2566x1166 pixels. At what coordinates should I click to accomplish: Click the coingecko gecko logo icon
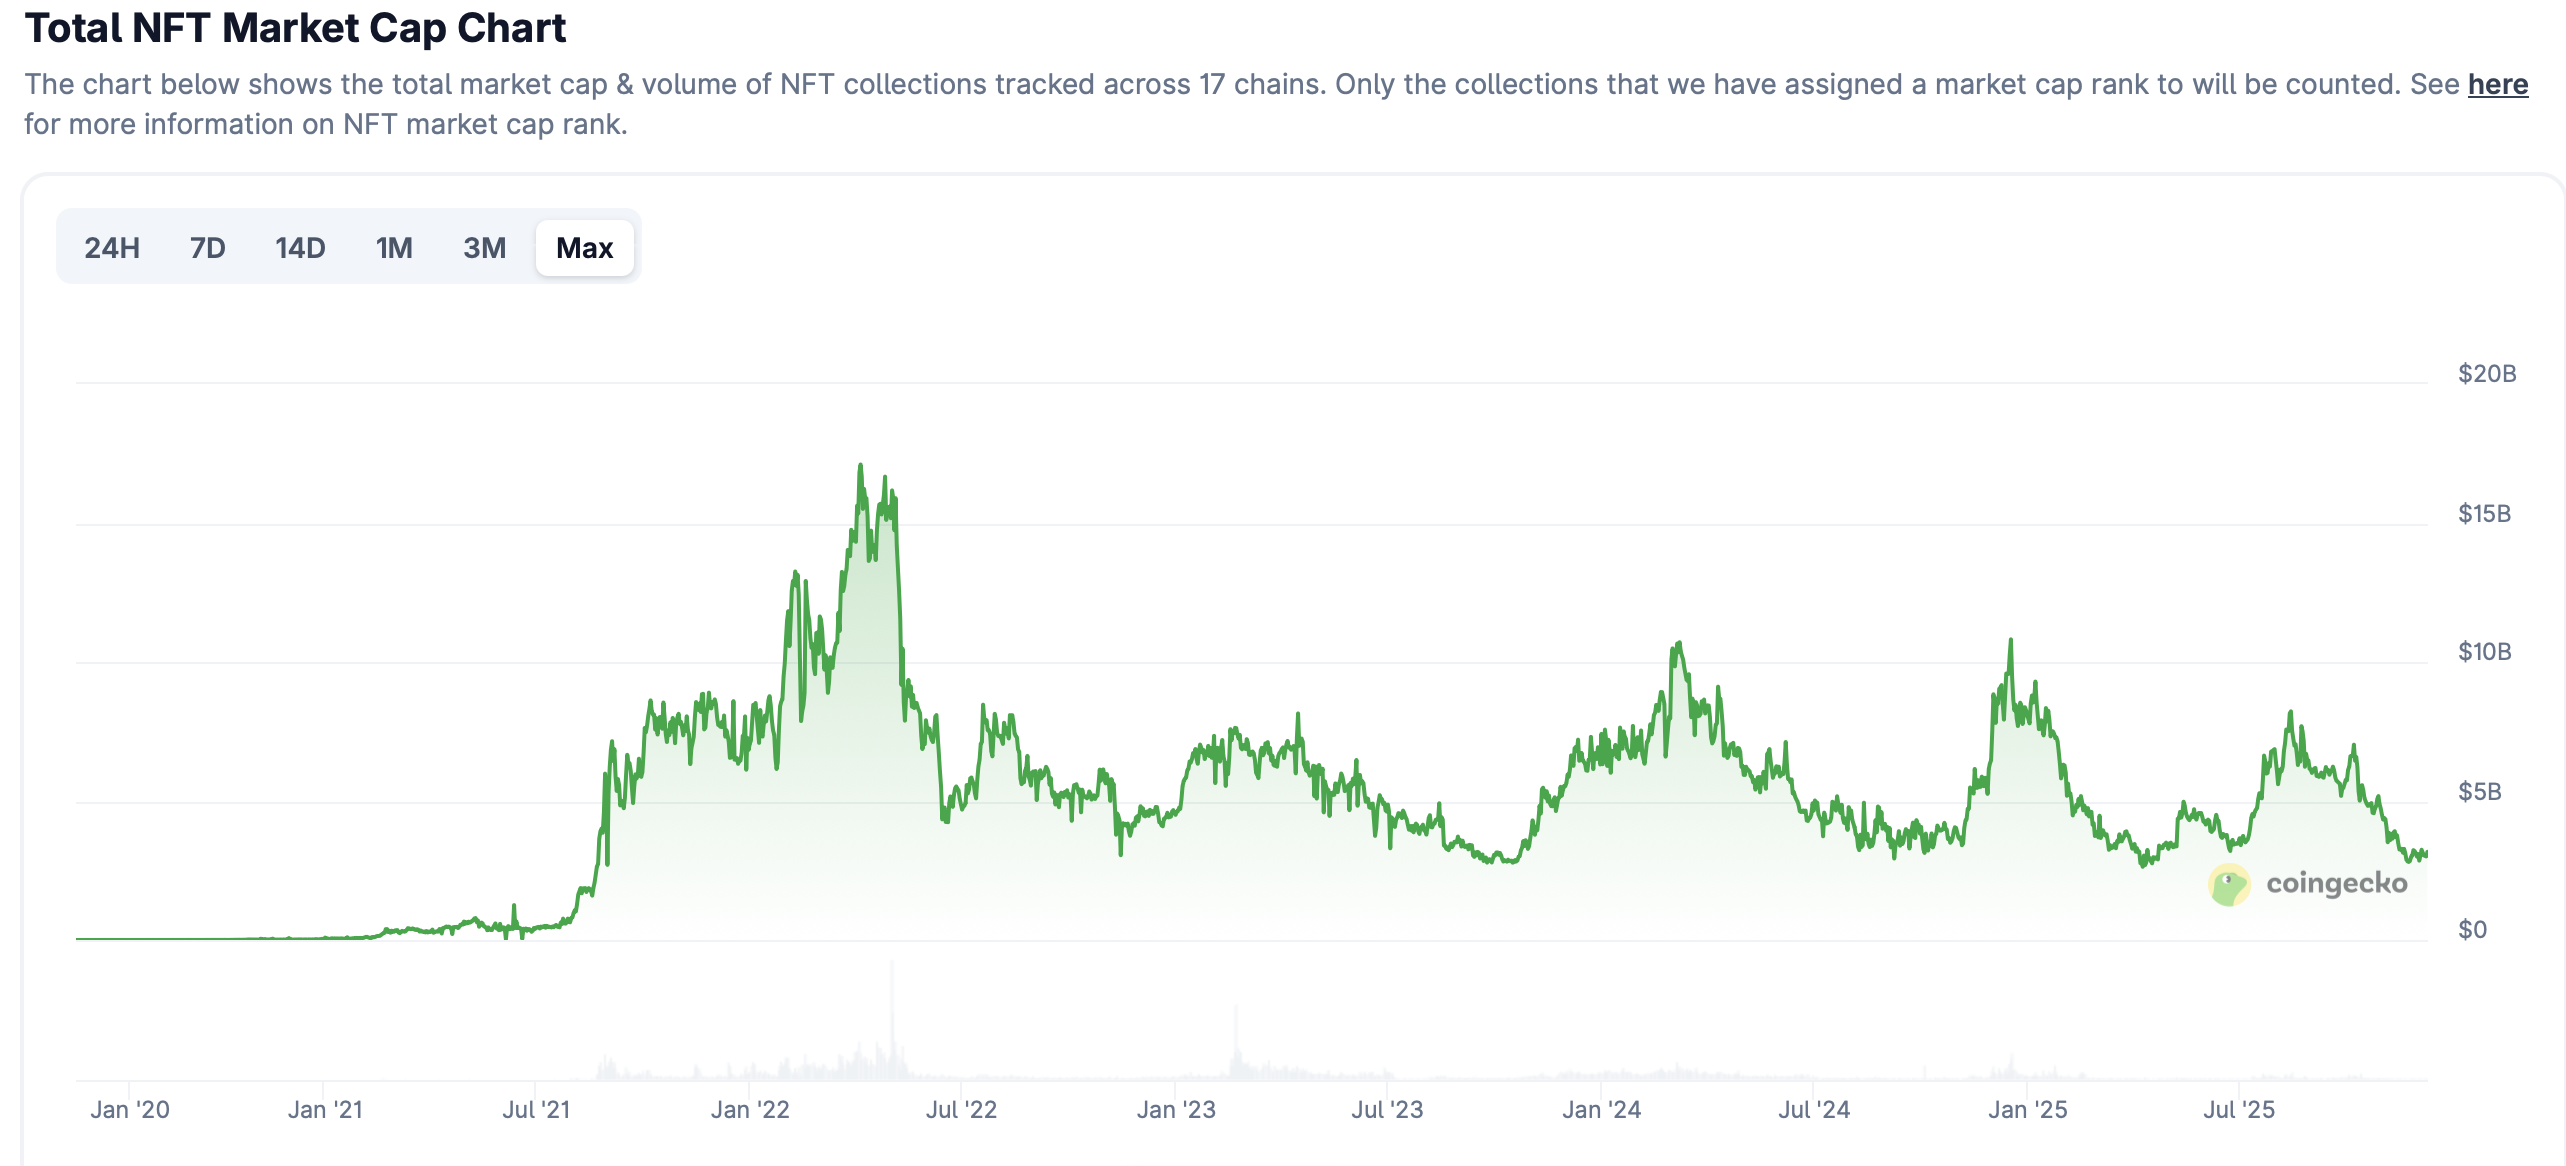(x=2230, y=883)
